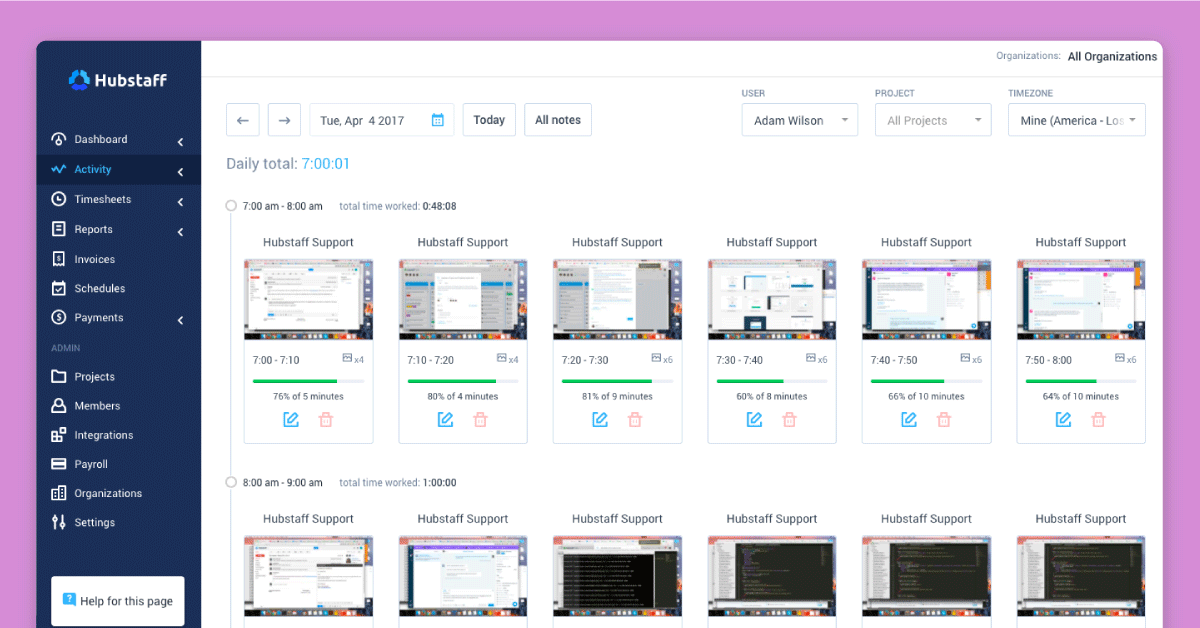Edit the 7:40 - 7:50 time entry

tap(909, 420)
